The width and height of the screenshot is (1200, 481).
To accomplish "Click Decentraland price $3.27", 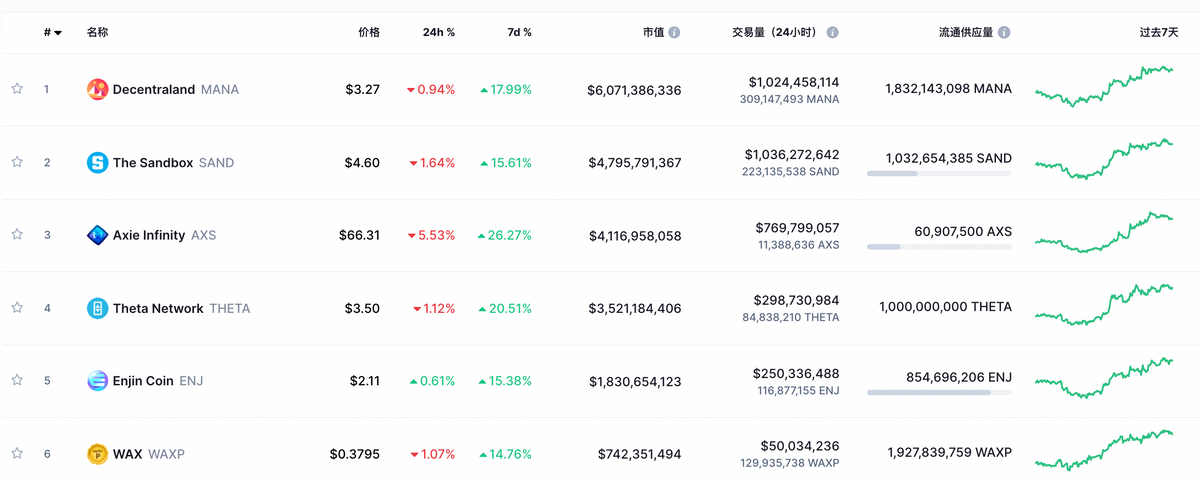I will pyautogui.click(x=363, y=89).
